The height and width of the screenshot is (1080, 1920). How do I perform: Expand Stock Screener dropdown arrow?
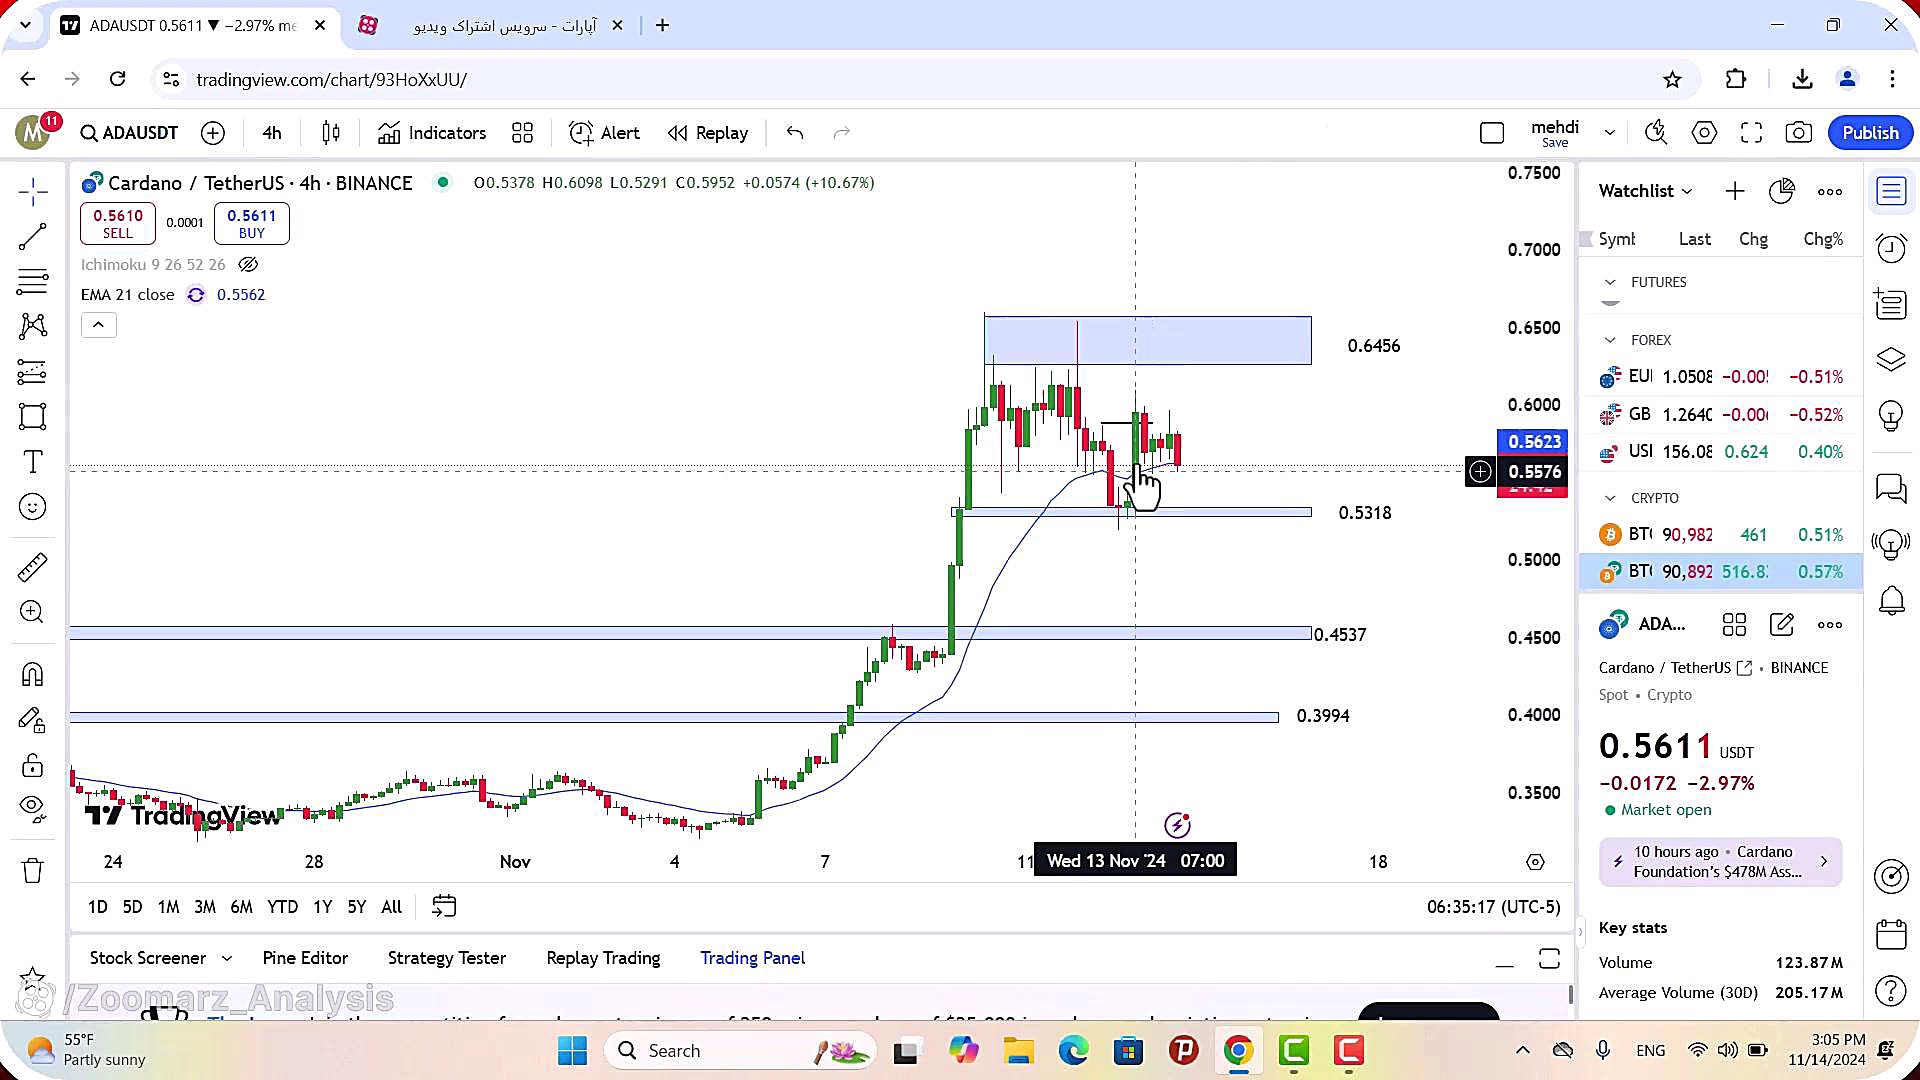tap(227, 958)
